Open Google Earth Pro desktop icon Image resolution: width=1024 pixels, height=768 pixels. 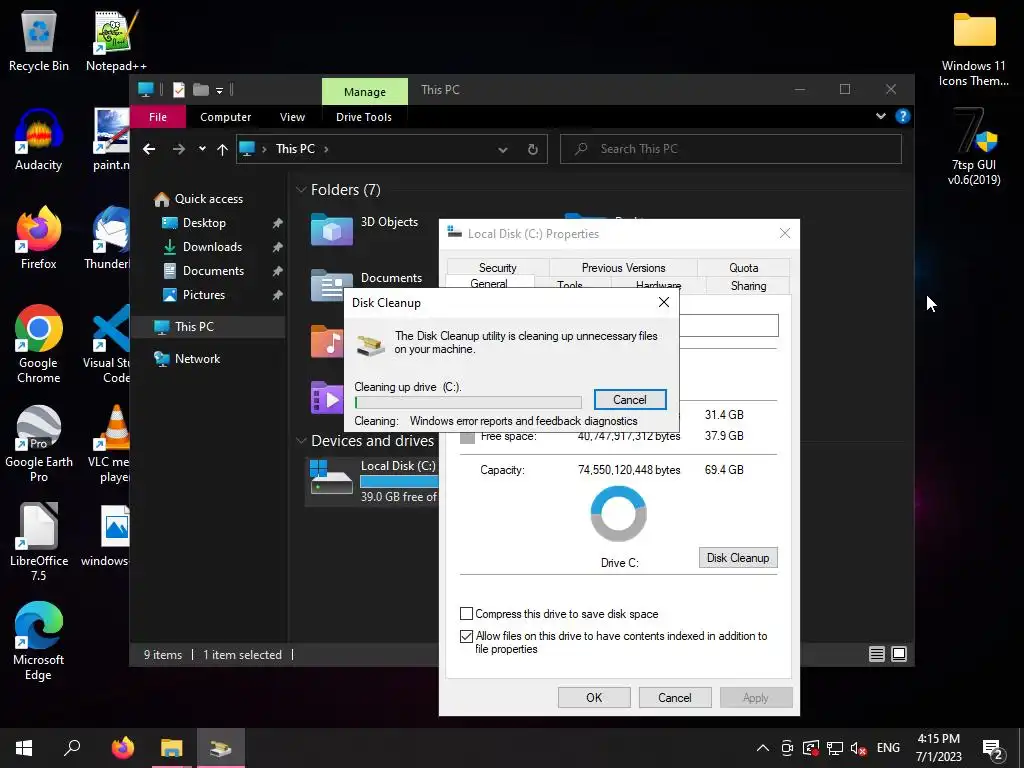[x=39, y=444]
